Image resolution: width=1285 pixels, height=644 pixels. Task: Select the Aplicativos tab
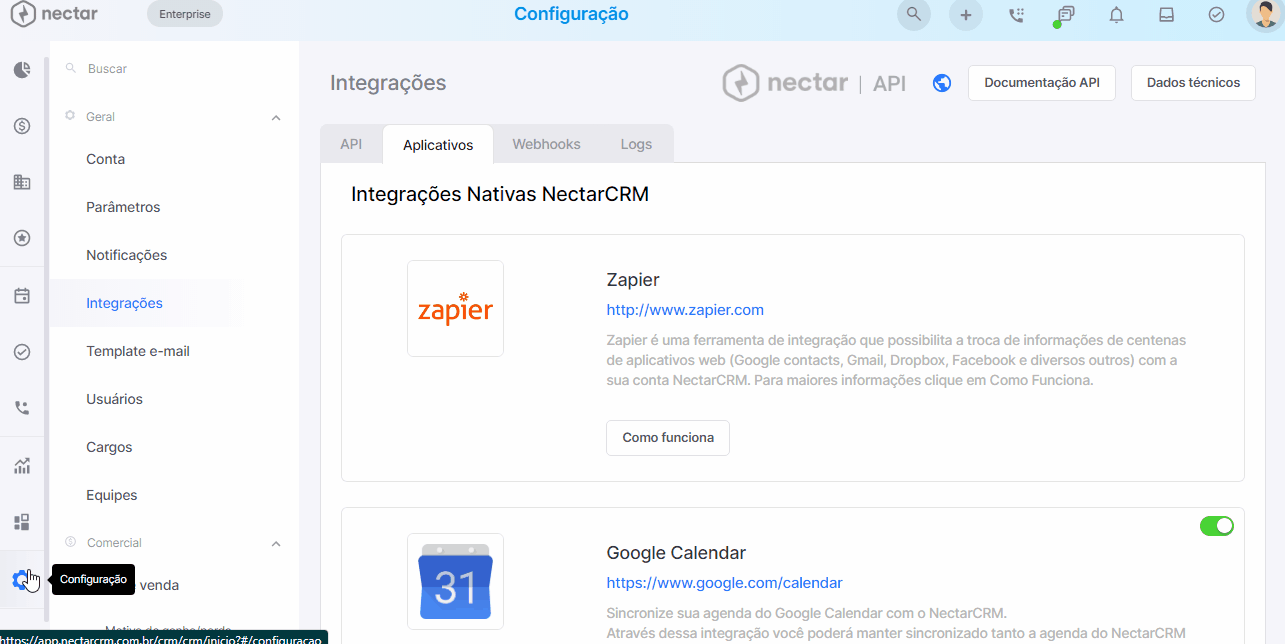(438, 145)
